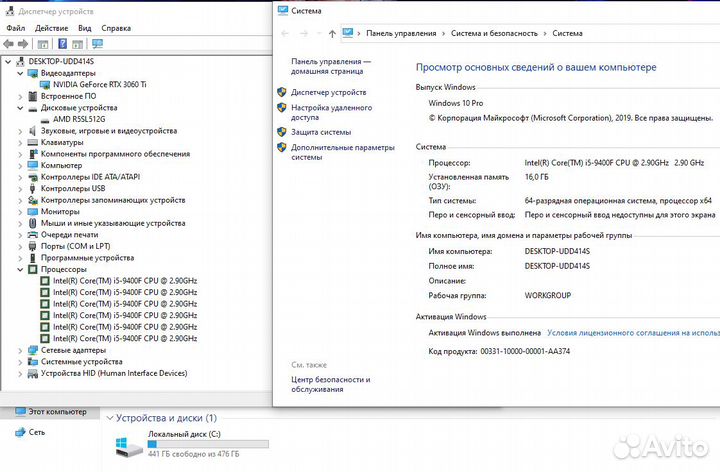Click the 16,0 ГБ installed memory value
The height and width of the screenshot is (472, 720).
(x=536, y=177)
